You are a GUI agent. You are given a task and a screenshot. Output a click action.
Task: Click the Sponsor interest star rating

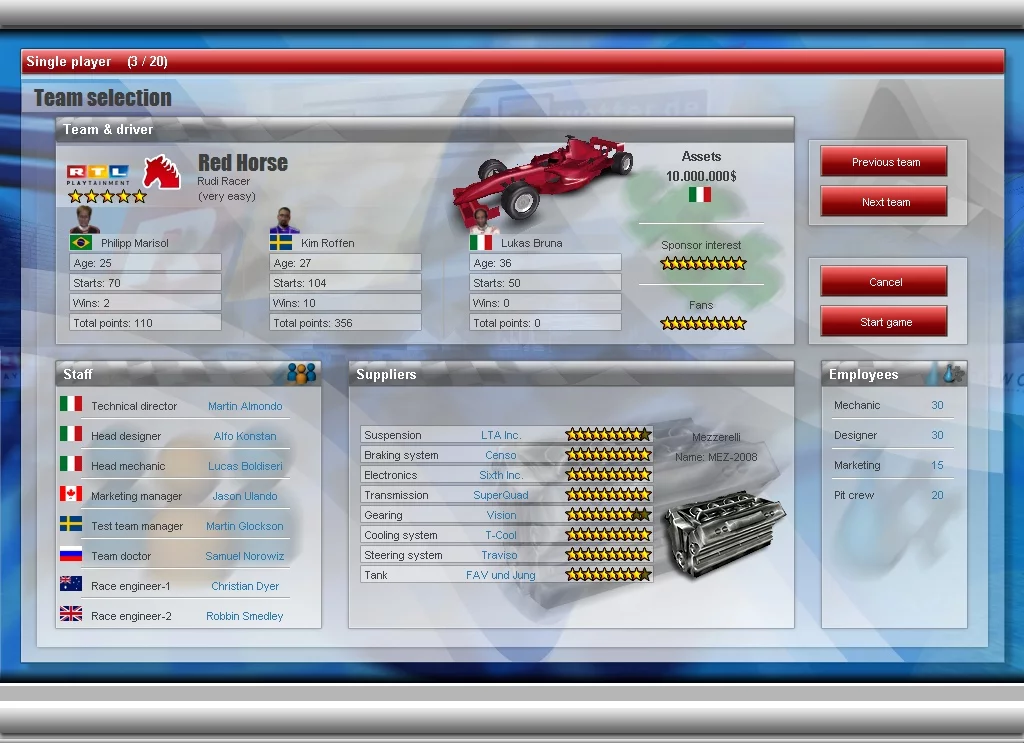pyautogui.click(x=701, y=263)
